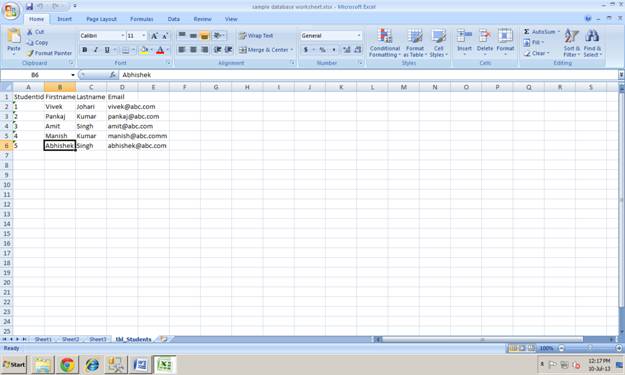Click the Sort & Filter icon
The width and height of the screenshot is (625, 375).
[571, 36]
